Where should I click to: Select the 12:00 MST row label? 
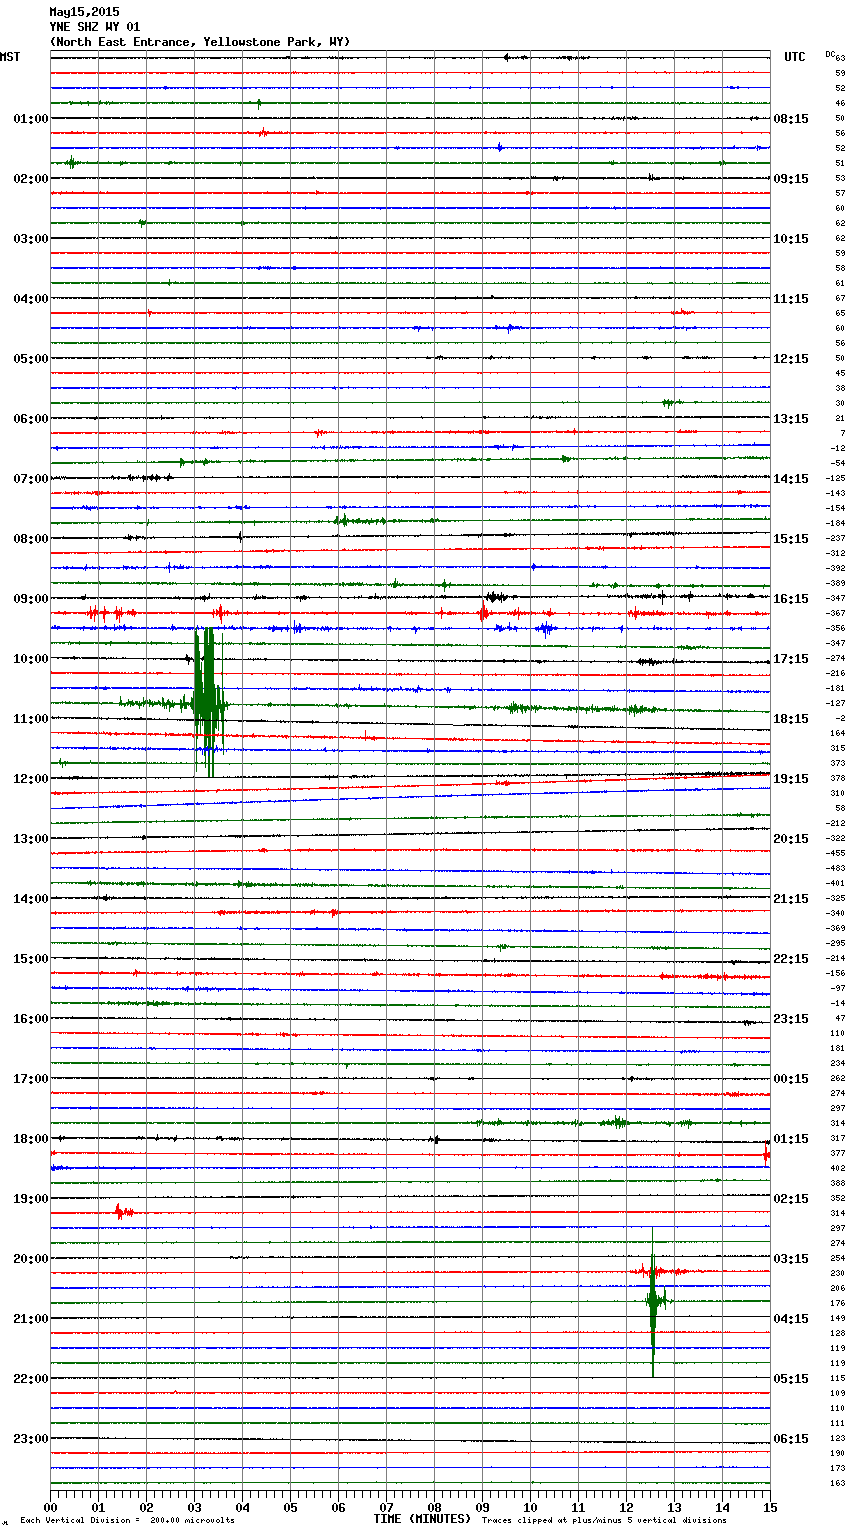click(31, 779)
